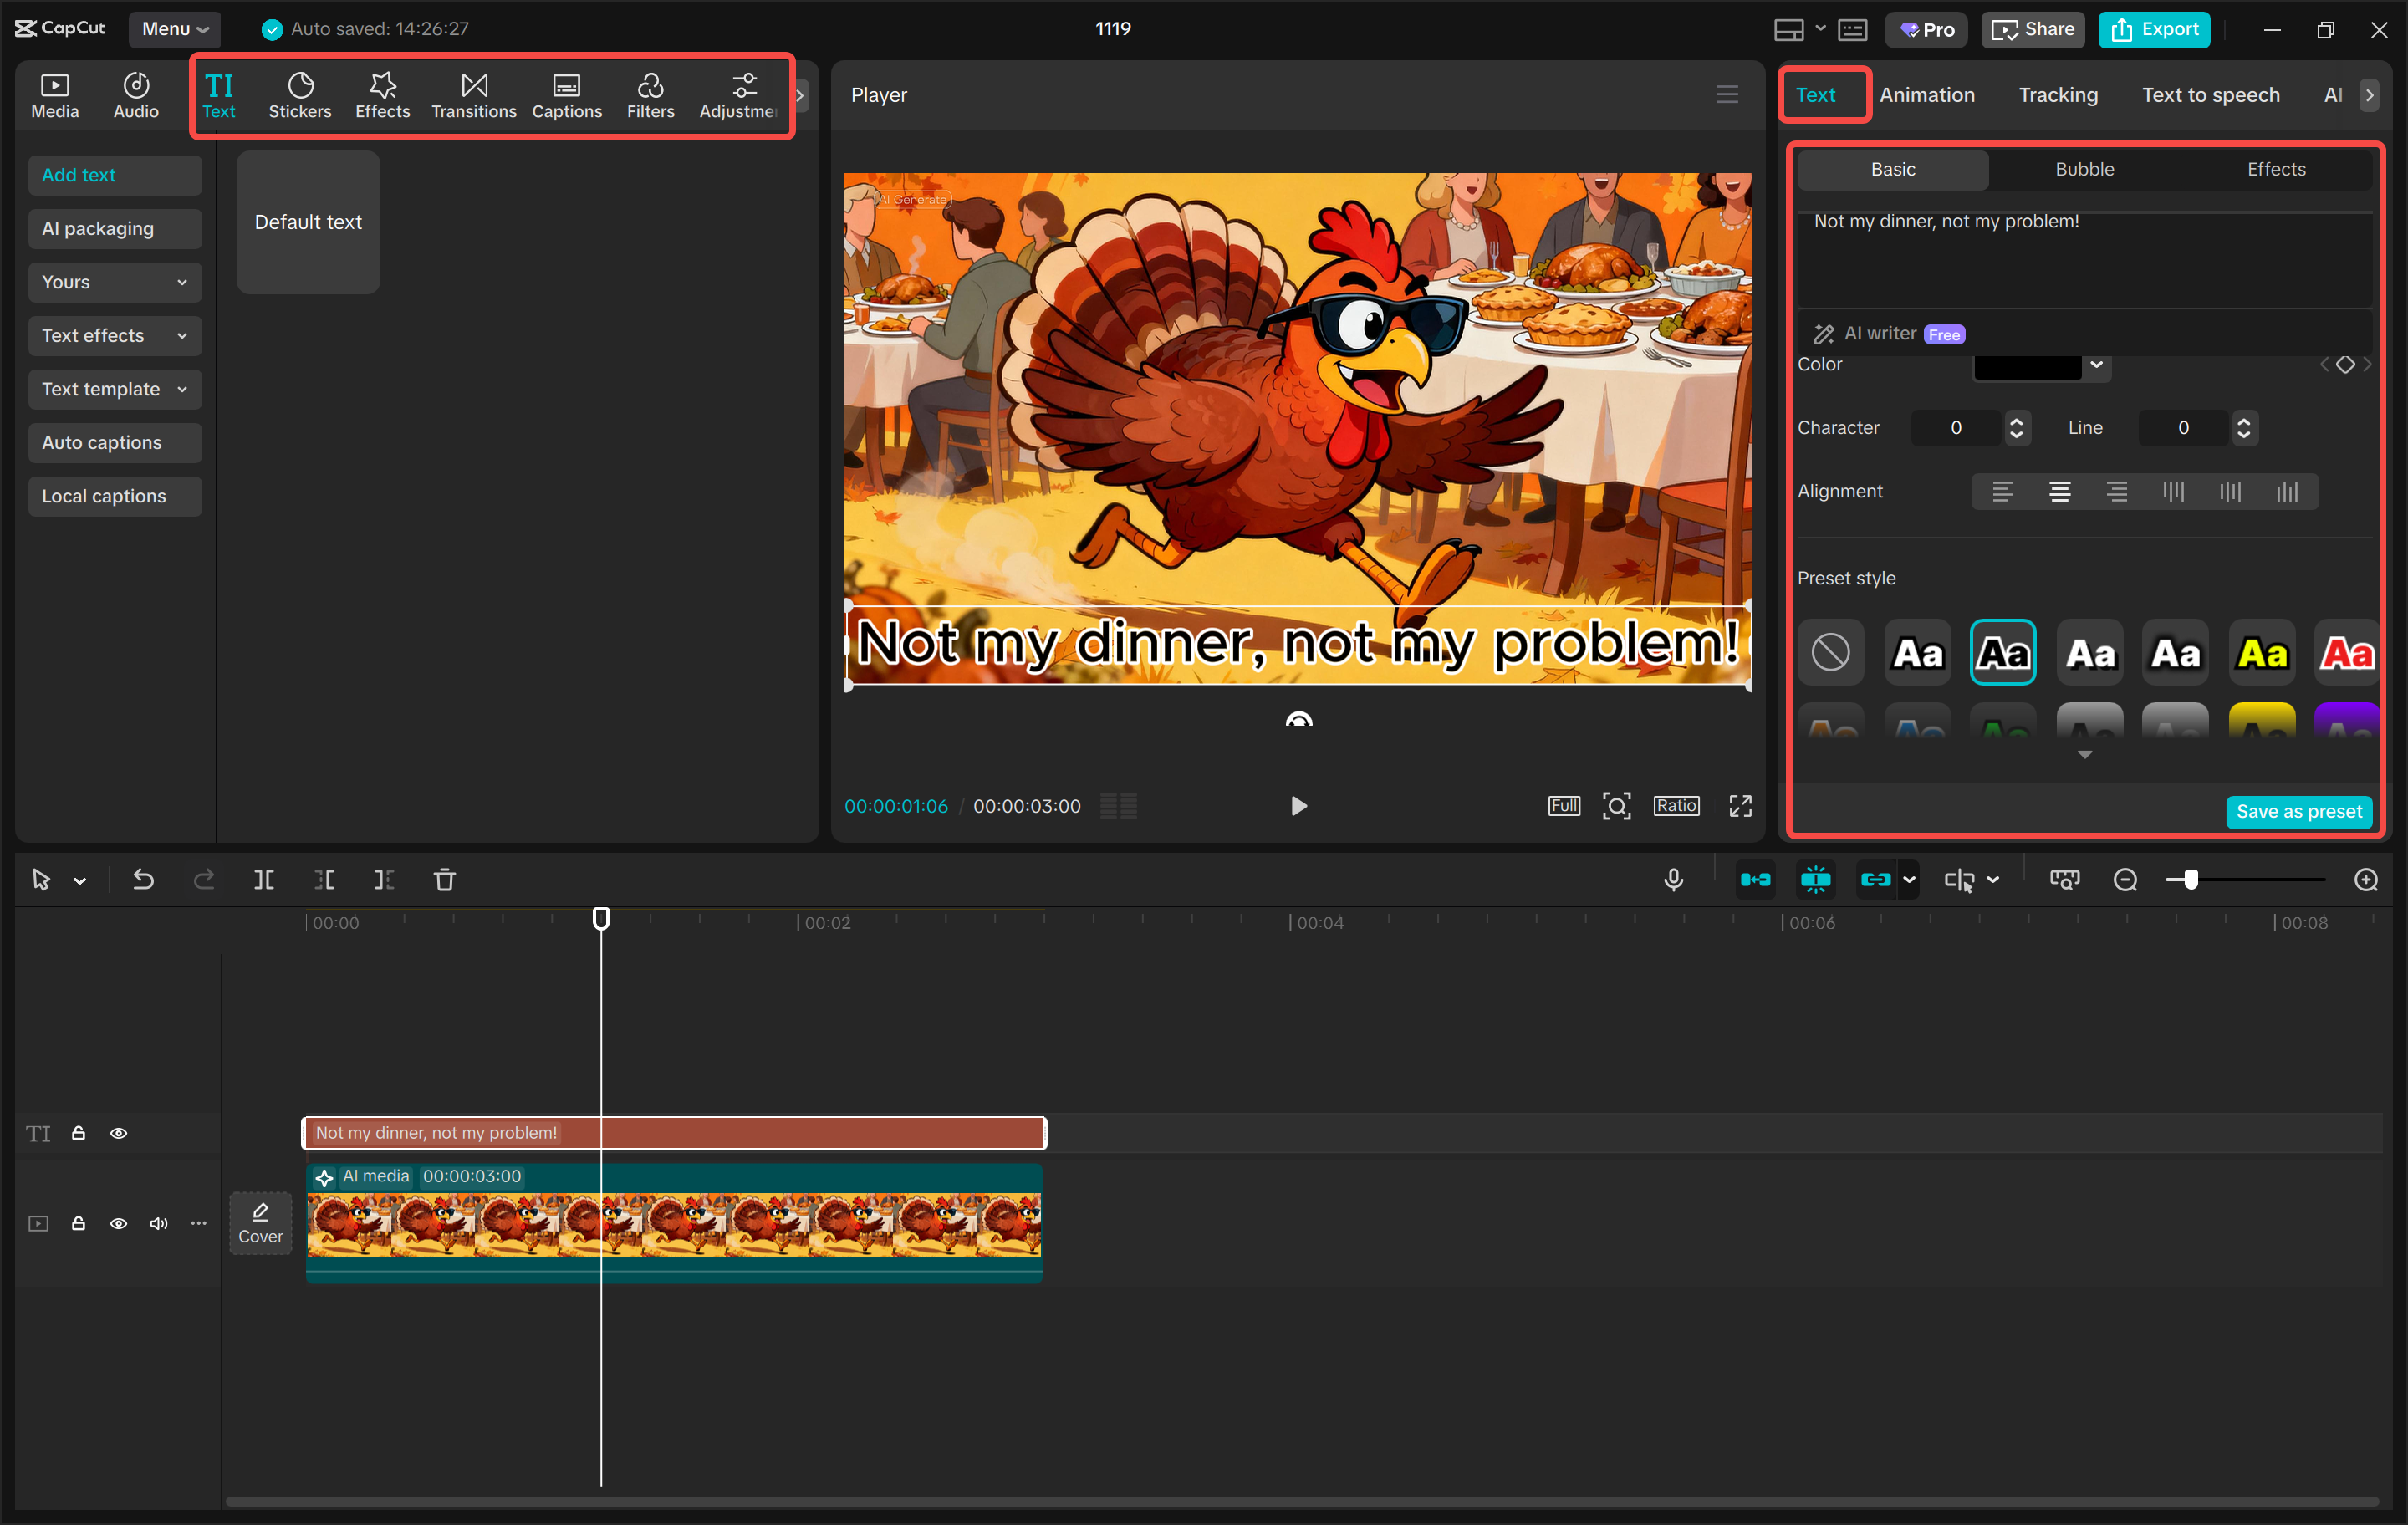Expand the Text template category
2408x1525 pixels.
click(x=114, y=389)
